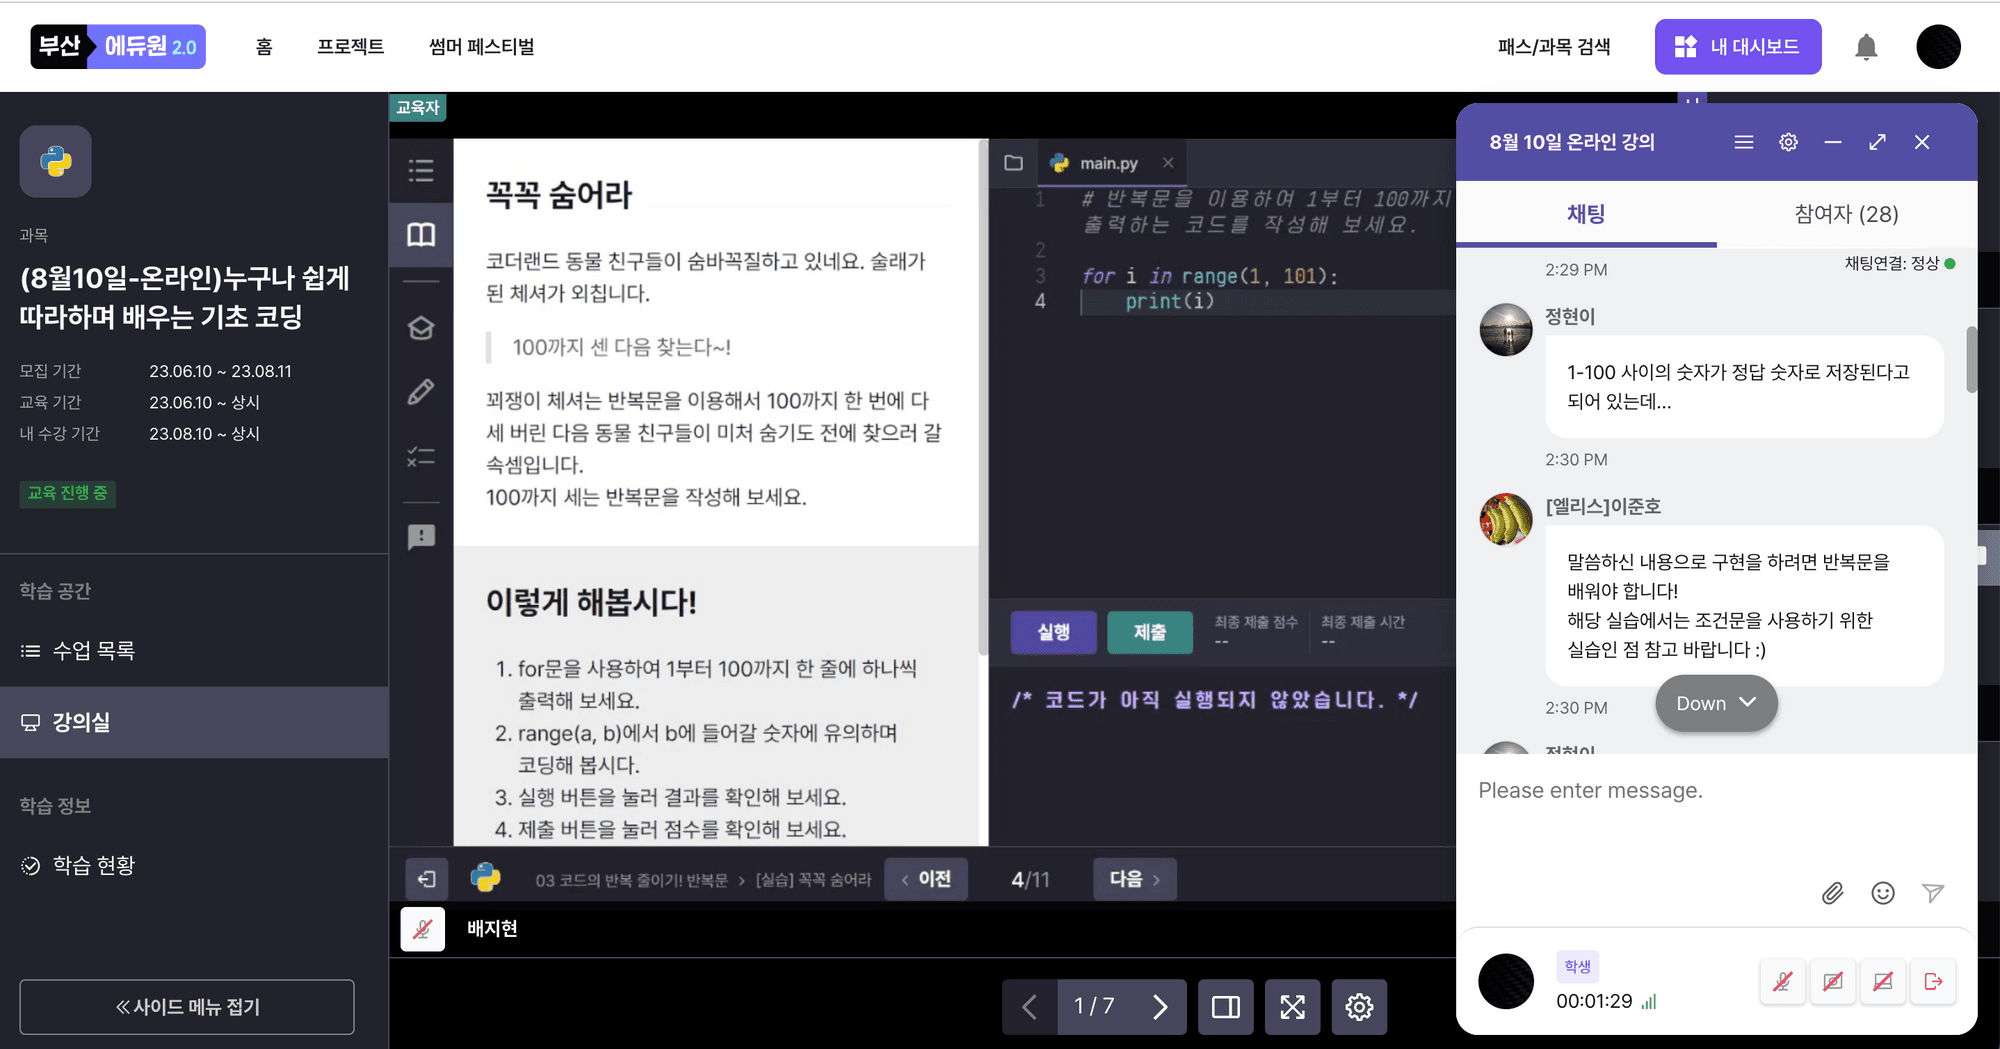Click line 4 print(i) in the editor

pos(1170,301)
